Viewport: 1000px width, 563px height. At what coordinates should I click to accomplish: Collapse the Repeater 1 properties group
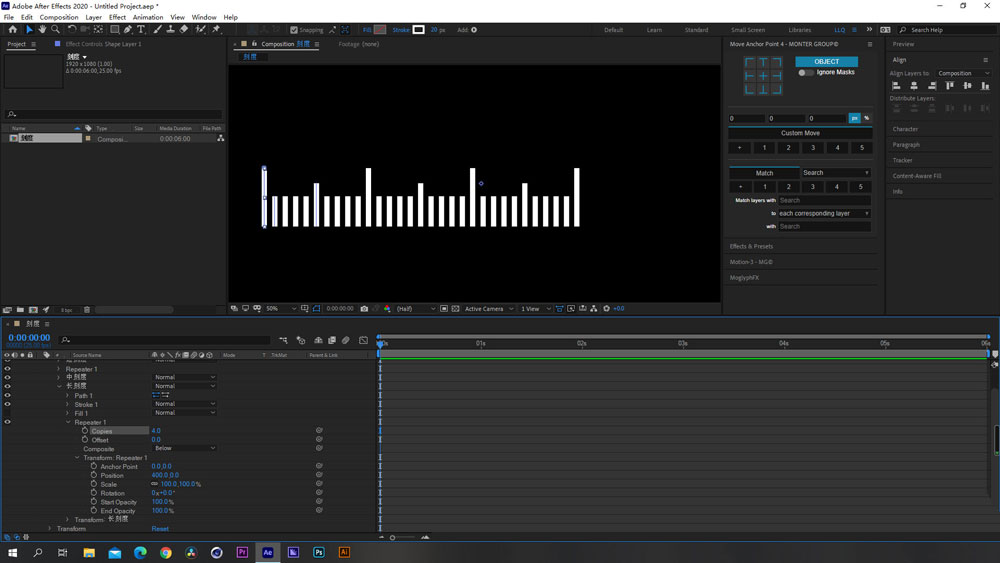point(68,422)
